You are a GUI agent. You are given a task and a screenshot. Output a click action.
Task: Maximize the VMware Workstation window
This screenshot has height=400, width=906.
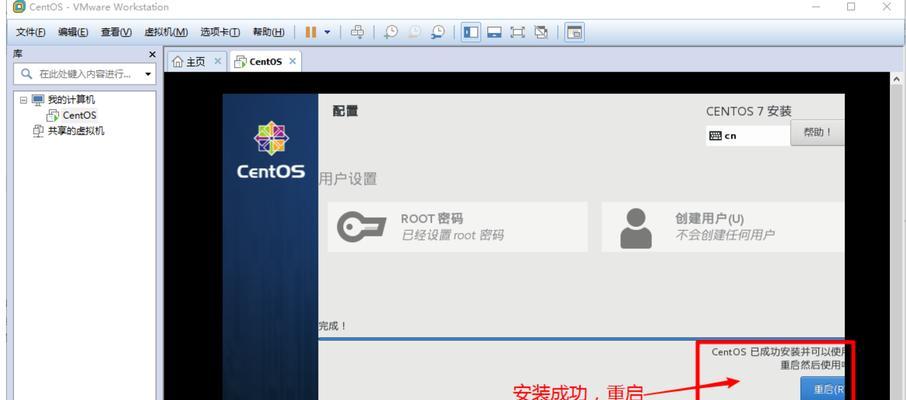coord(851,7)
